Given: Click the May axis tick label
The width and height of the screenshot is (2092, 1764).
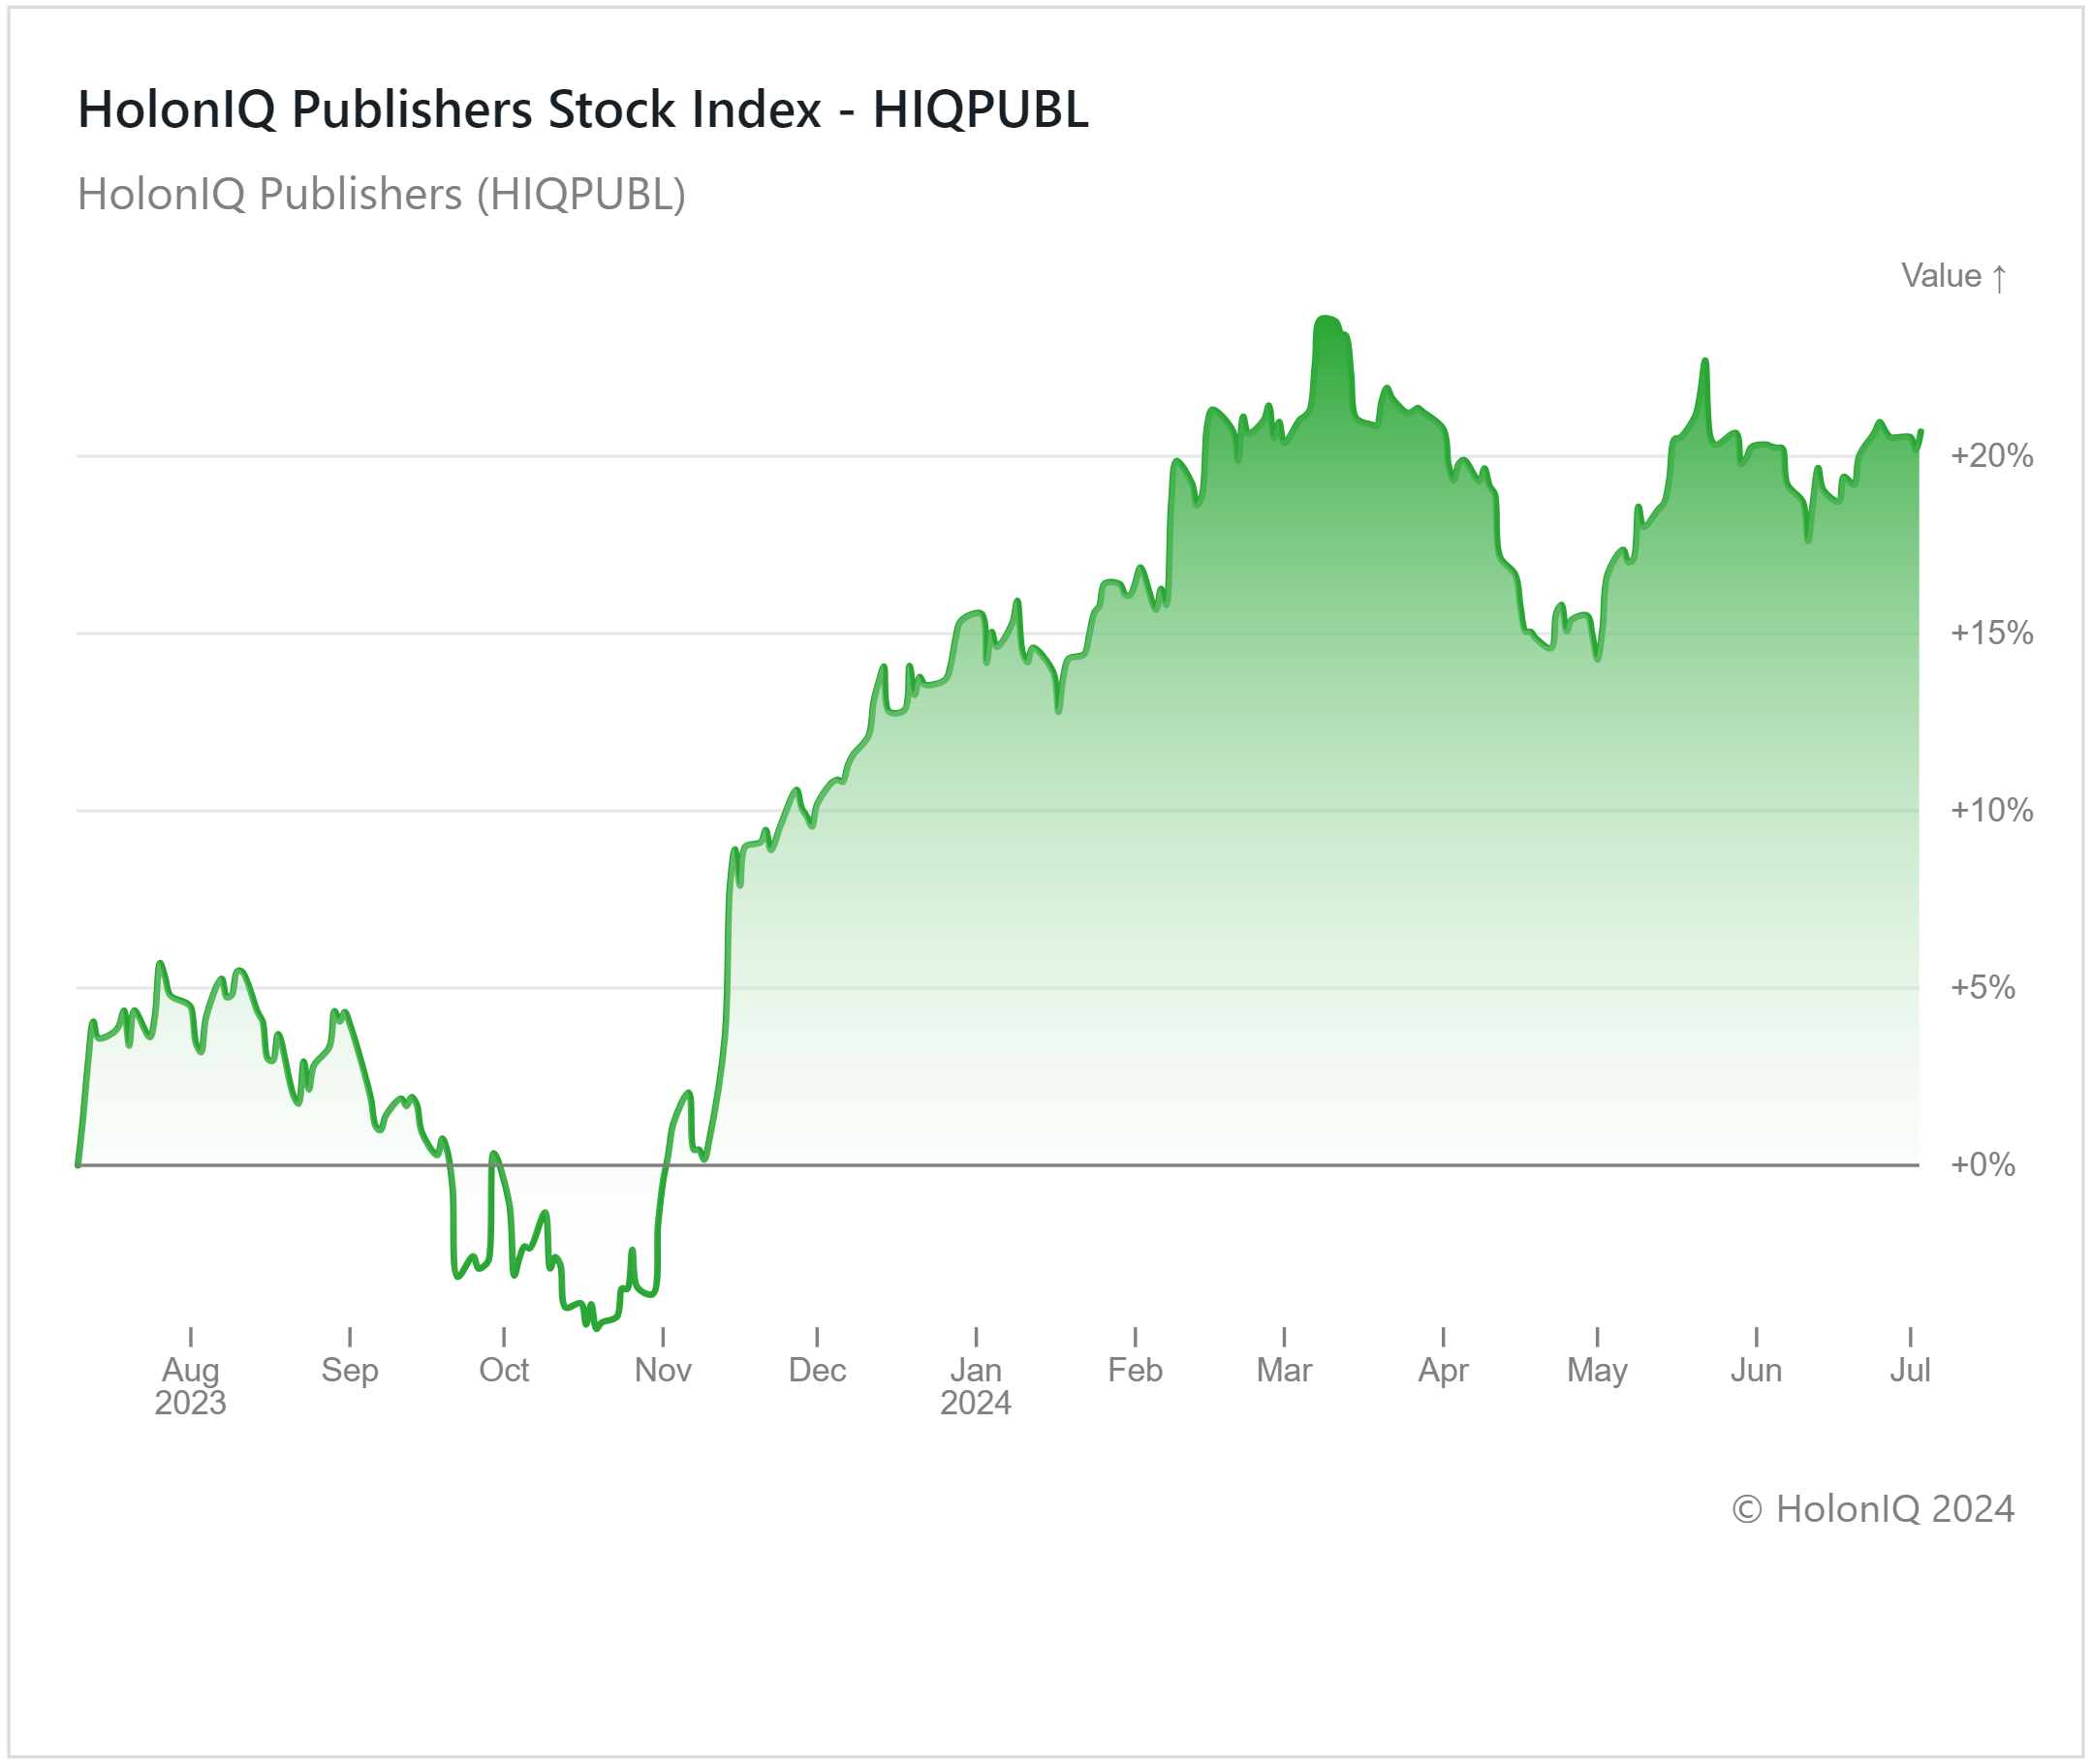Looking at the screenshot, I should coord(1597,1370).
